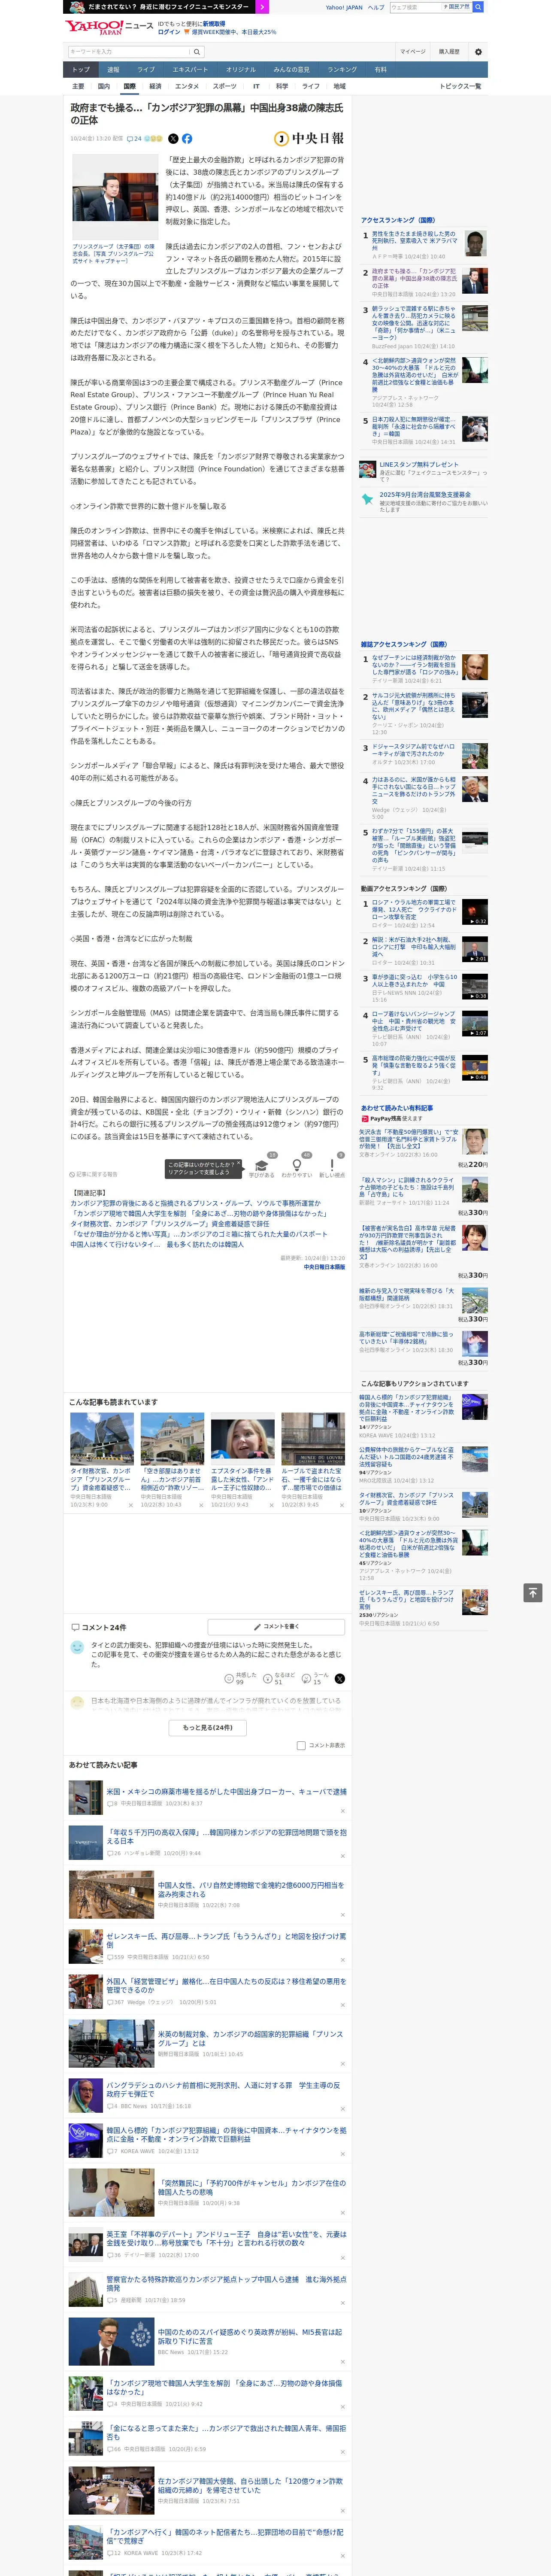Open article 米国・メキシコの麻薬市場を揺るがした中国出身ブローカー
Viewport: 551px width, 2576px height.
(226, 1792)
